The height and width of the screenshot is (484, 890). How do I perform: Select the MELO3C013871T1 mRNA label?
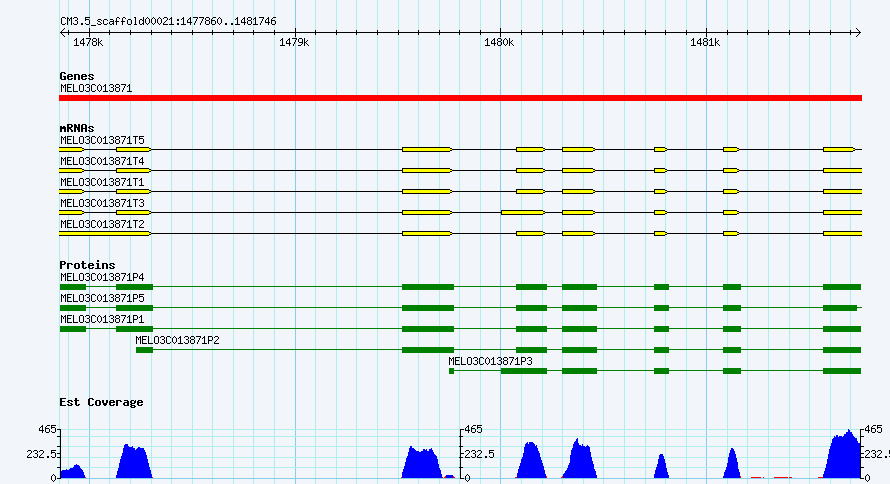tap(102, 182)
